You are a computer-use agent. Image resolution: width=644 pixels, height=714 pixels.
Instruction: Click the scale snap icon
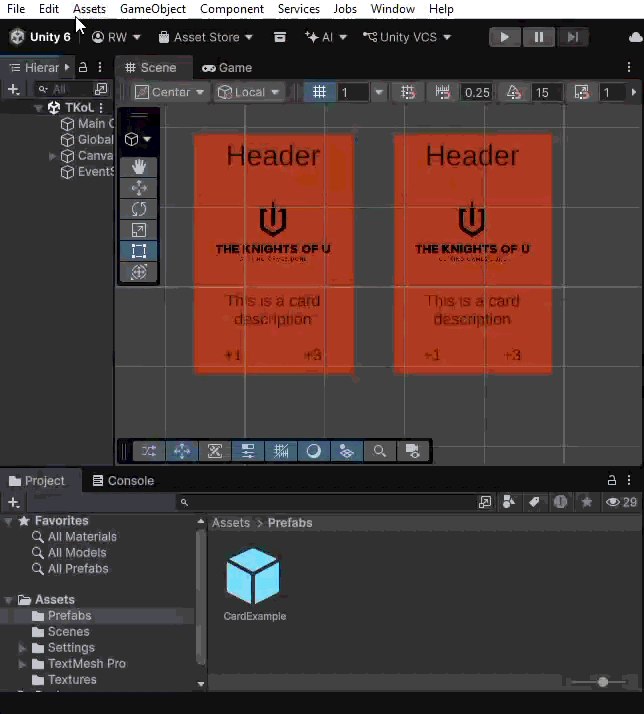[582, 92]
